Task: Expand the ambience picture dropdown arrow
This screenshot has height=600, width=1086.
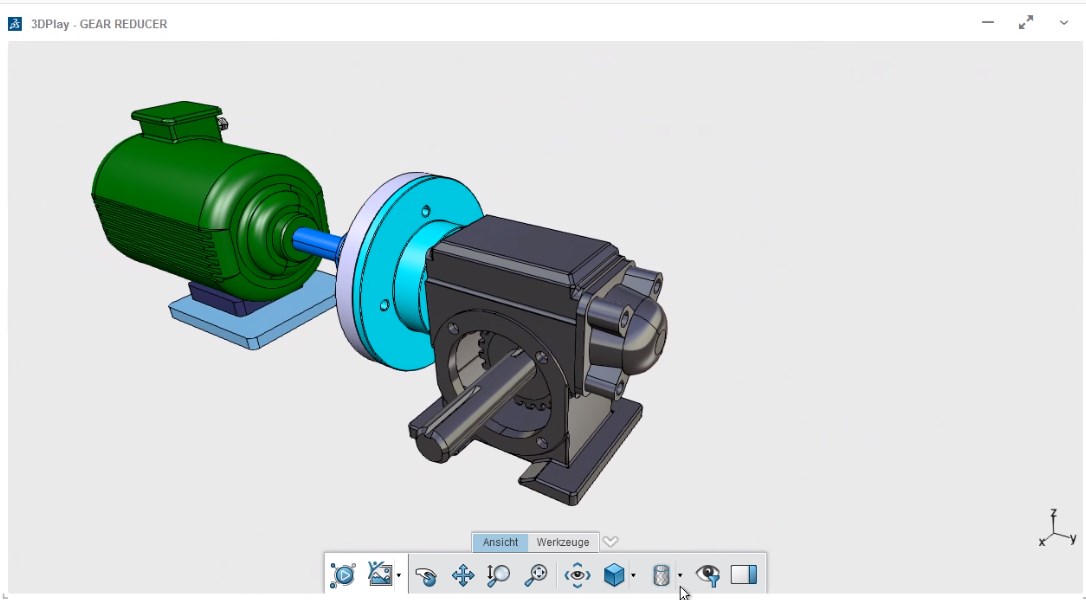Action: point(399,575)
